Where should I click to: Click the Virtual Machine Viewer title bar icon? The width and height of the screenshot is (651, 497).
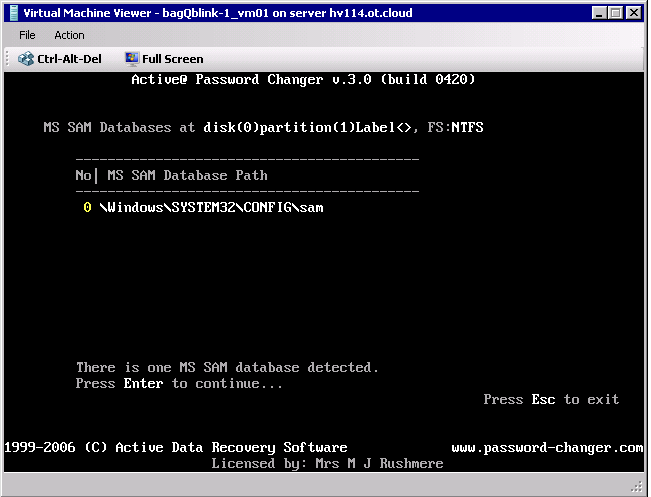click(11, 13)
